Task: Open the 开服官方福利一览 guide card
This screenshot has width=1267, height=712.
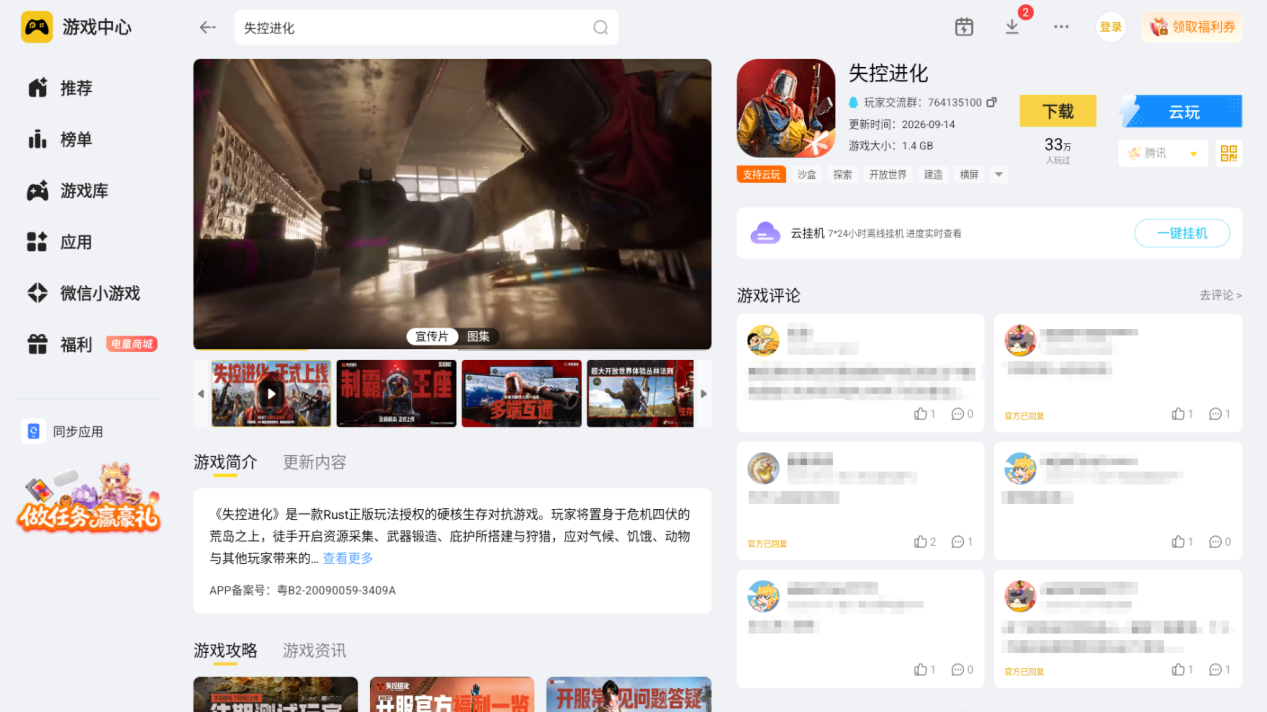Action: (x=452, y=694)
